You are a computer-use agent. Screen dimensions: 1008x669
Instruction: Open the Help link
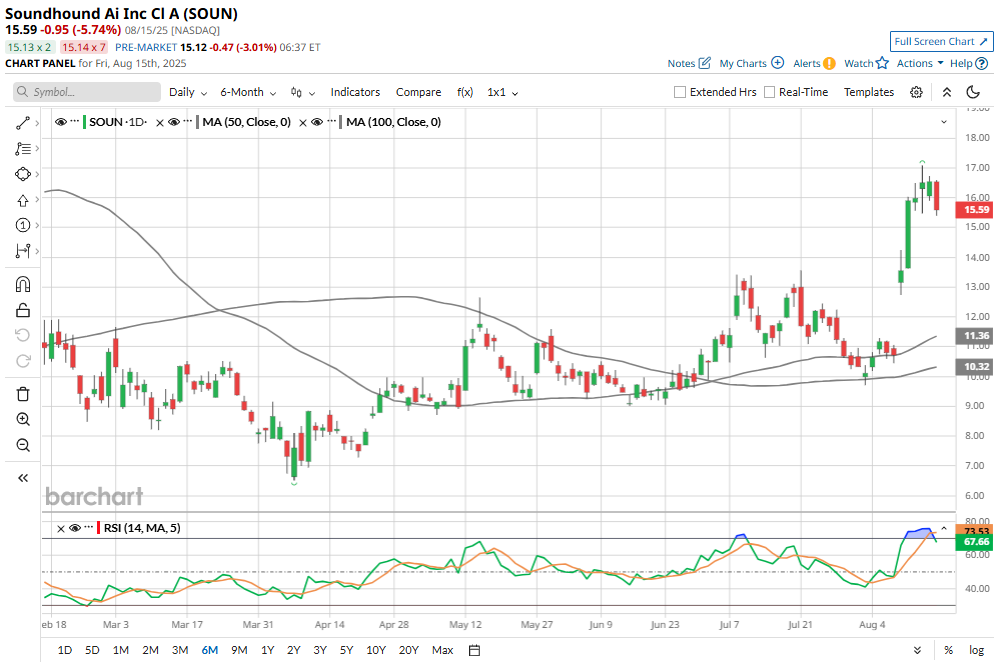968,63
